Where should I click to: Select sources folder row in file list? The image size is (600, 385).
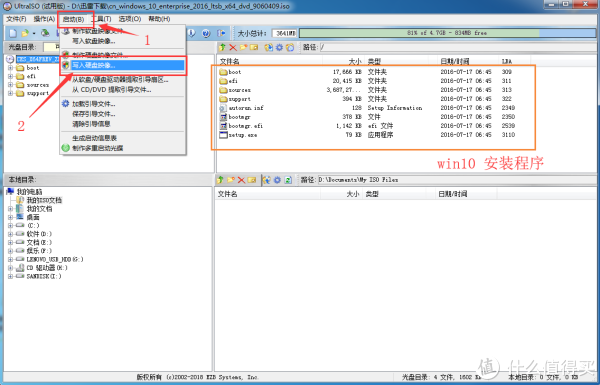coord(367,90)
